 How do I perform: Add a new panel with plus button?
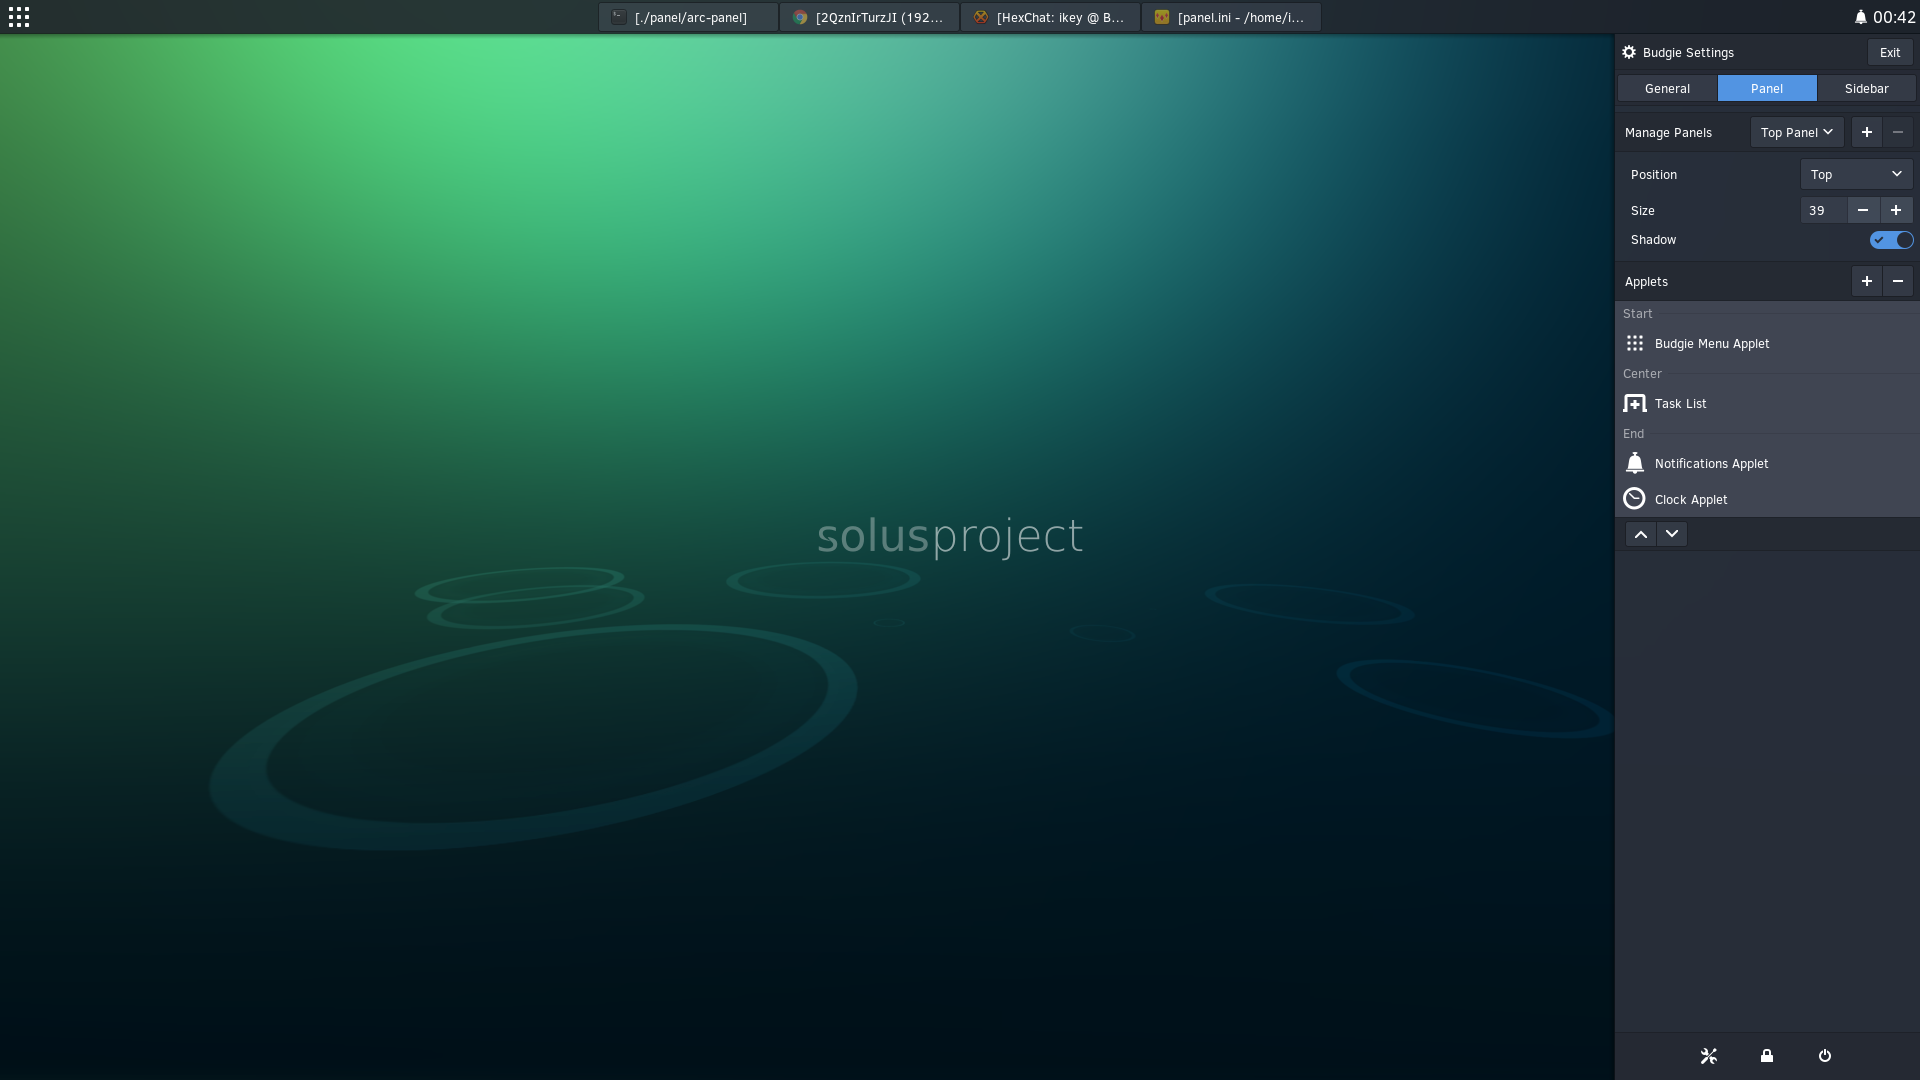pos(1866,132)
